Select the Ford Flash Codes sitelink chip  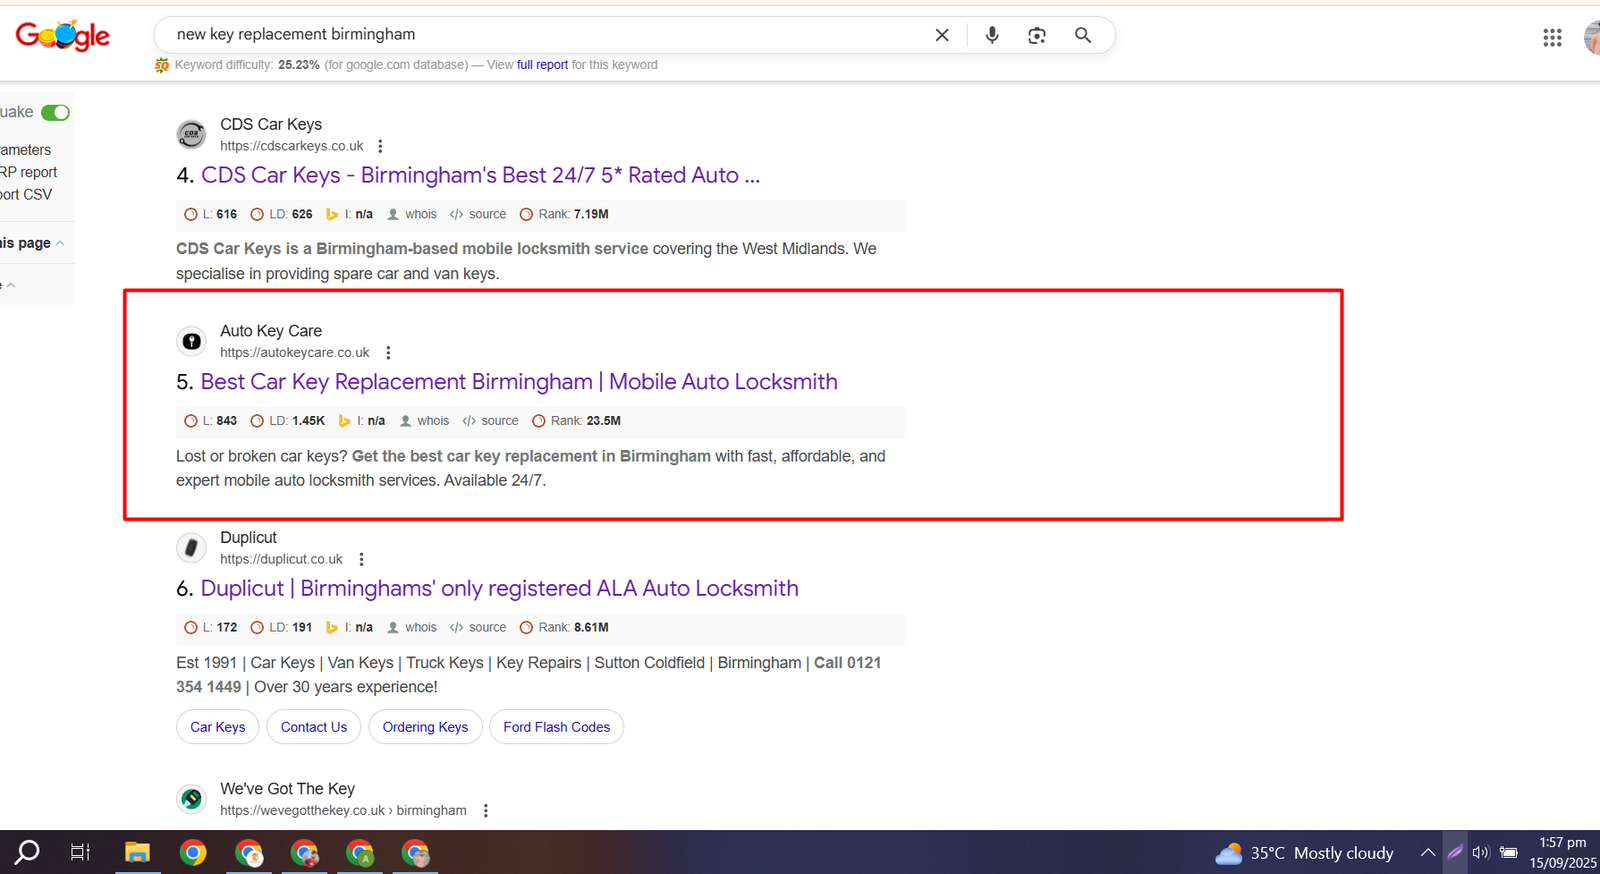[556, 727]
